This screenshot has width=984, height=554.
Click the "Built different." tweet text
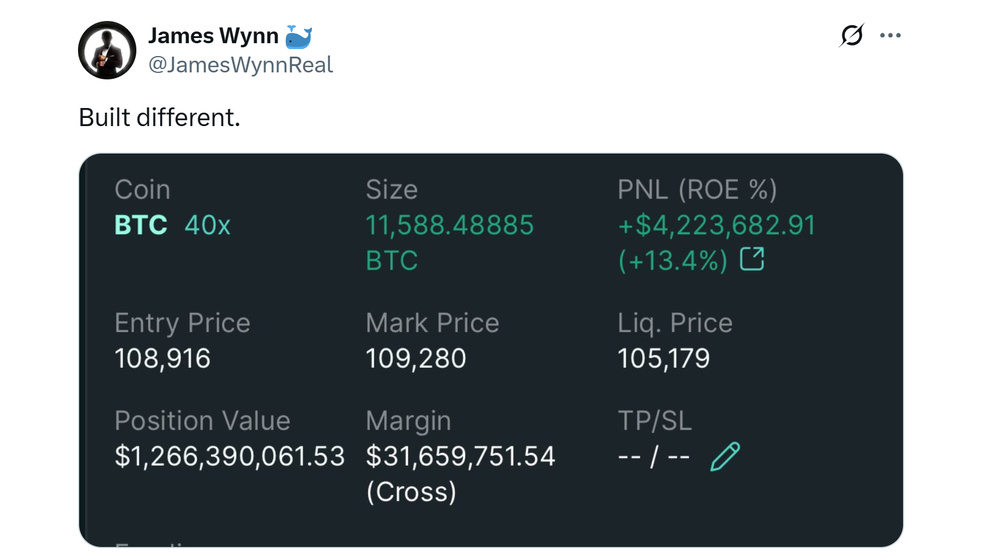tap(159, 118)
